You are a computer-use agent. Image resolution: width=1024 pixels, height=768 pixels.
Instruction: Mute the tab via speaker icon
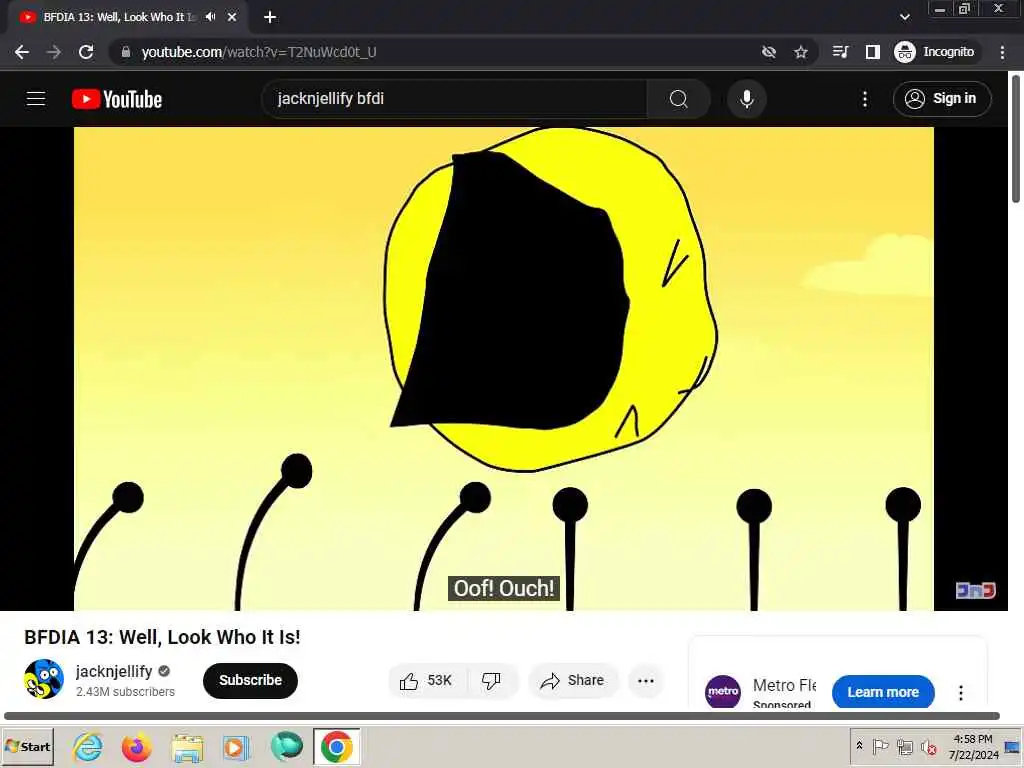pyautogui.click(x=210, y=17)
